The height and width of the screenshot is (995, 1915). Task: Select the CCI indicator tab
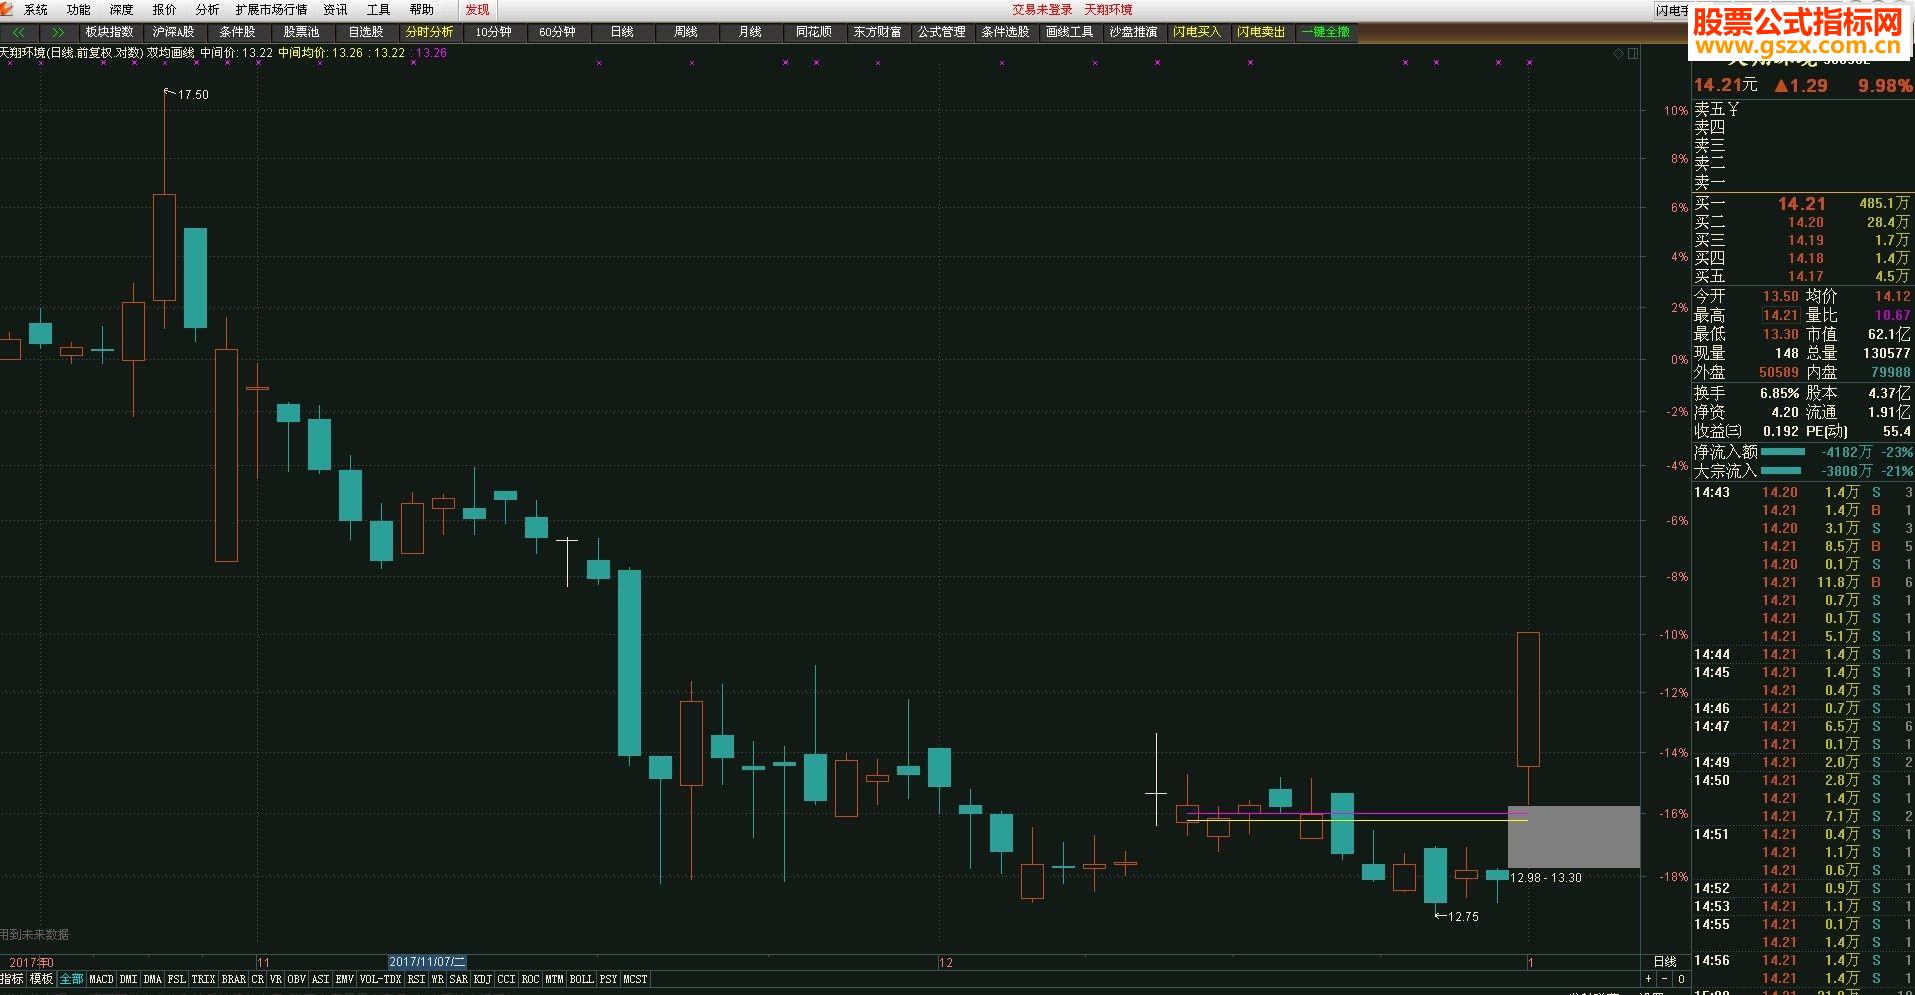(507, 979)
